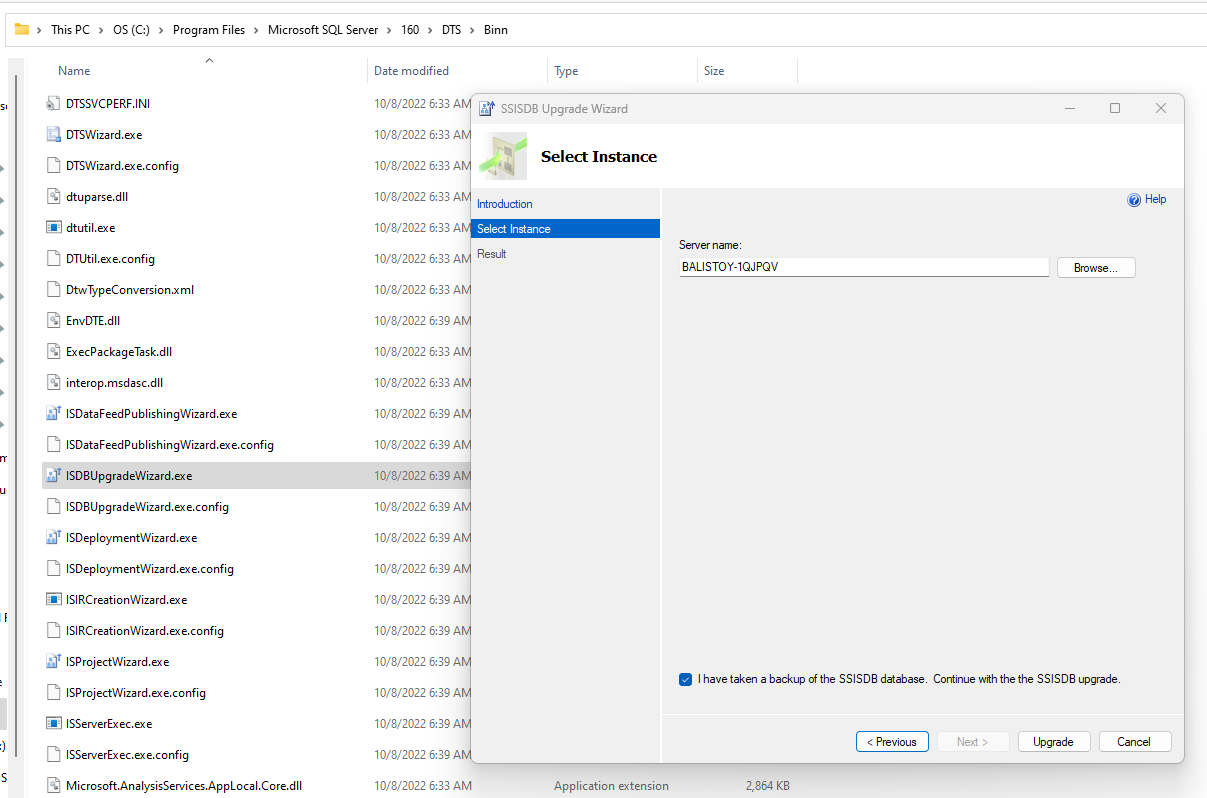This screenshot has height=798, width=1207.
Task: Click the Microsoft.AnalysisServices.AppLocal.Core.dll icon
Action: point(54,785)
